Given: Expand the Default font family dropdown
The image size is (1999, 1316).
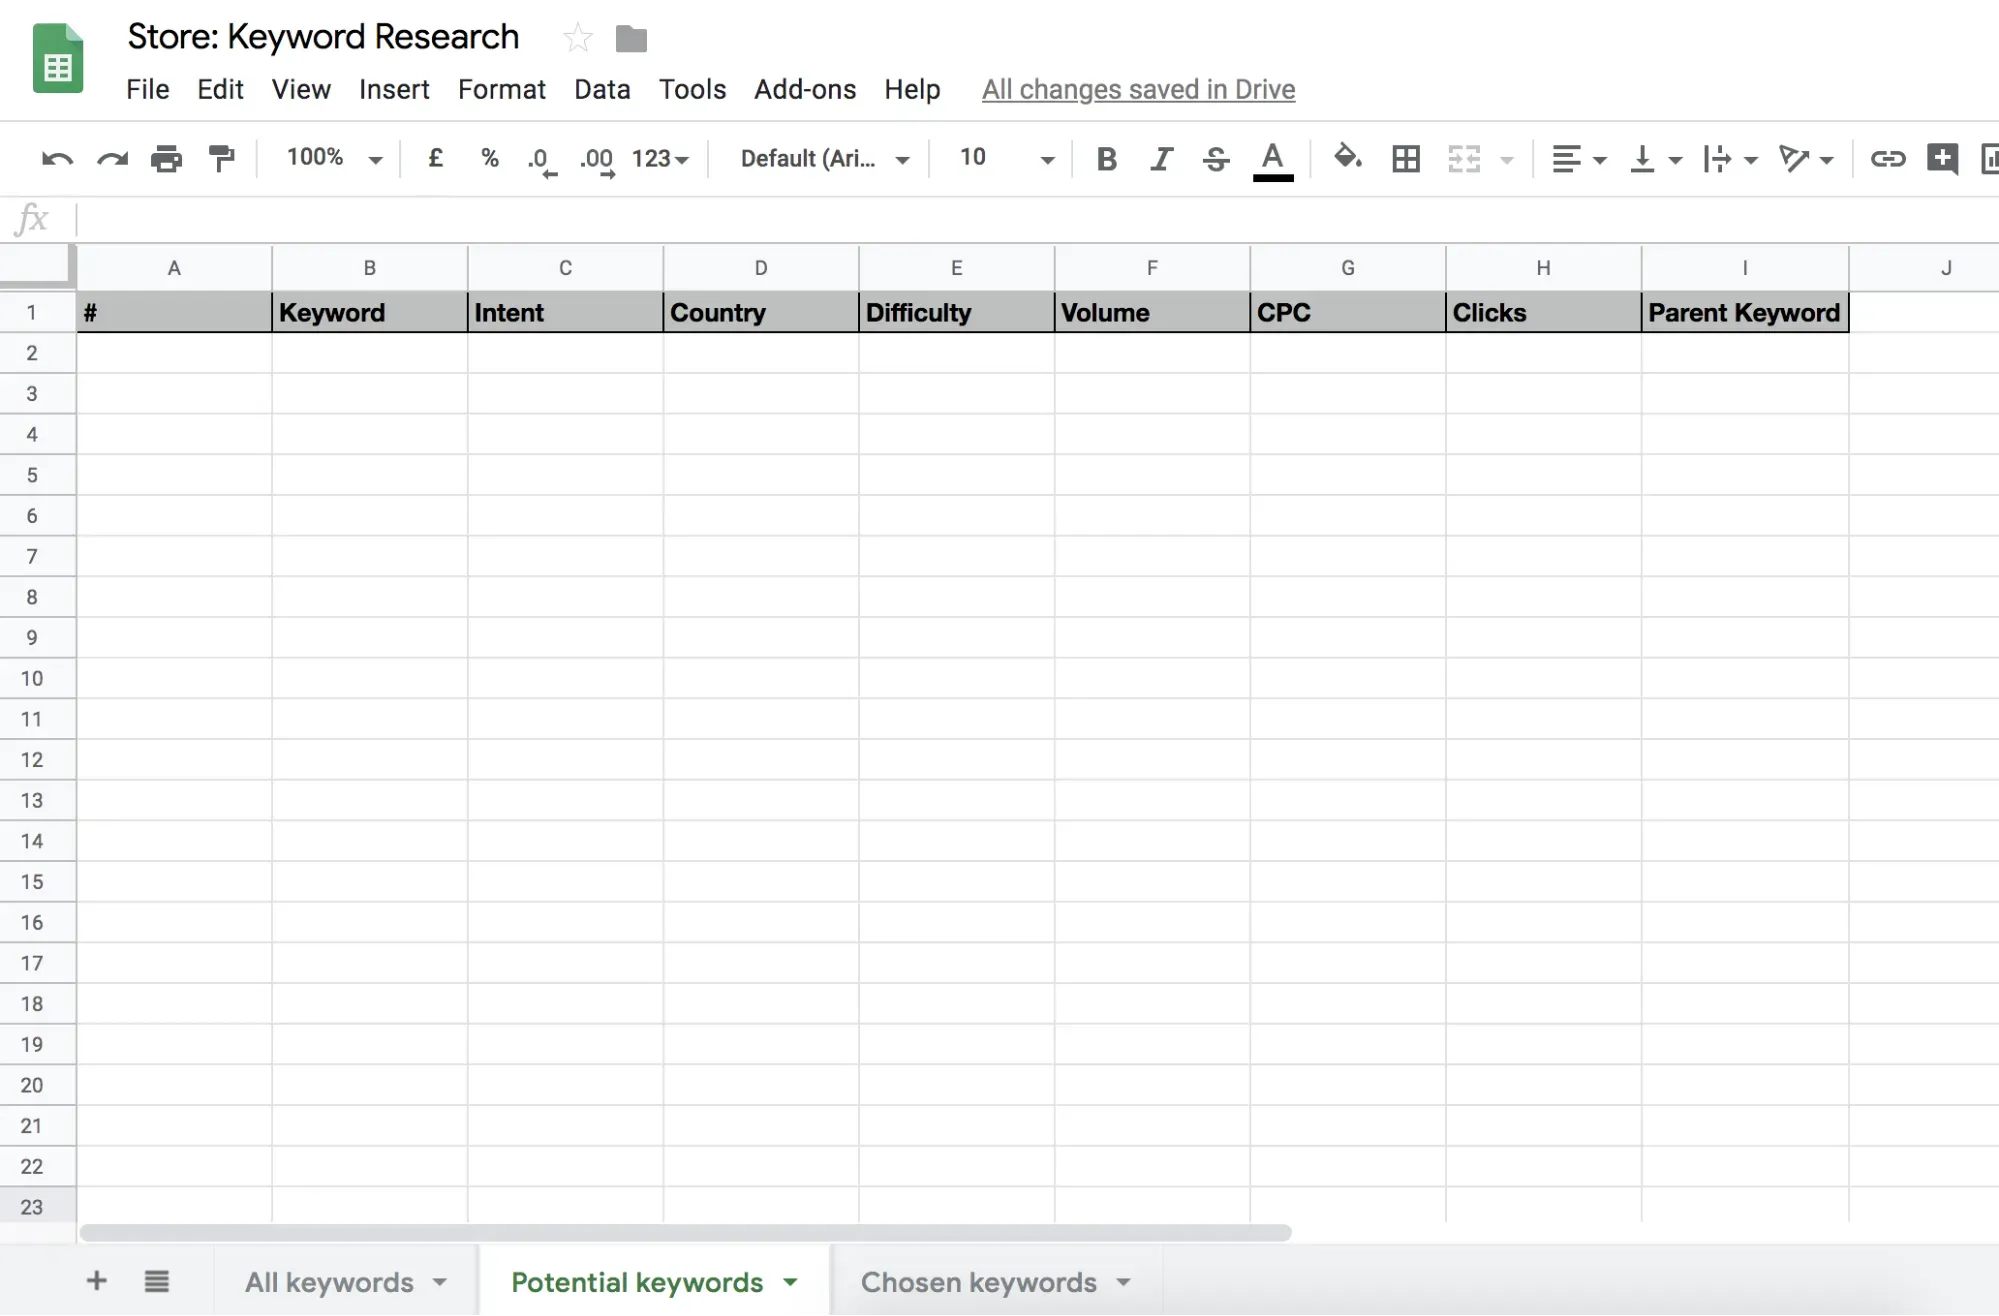Looking at the screenshot, I should click(x=824, y=159).
